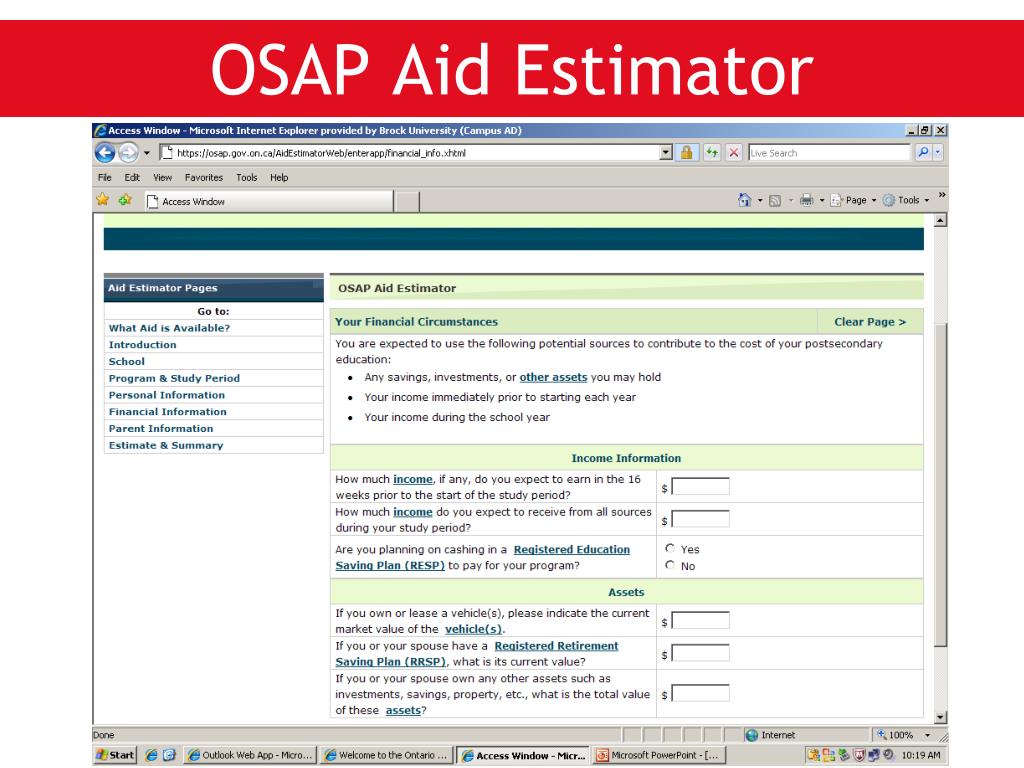Click the Print icon
Viewport: 1024px width, 768px height.
pos(807,200)
